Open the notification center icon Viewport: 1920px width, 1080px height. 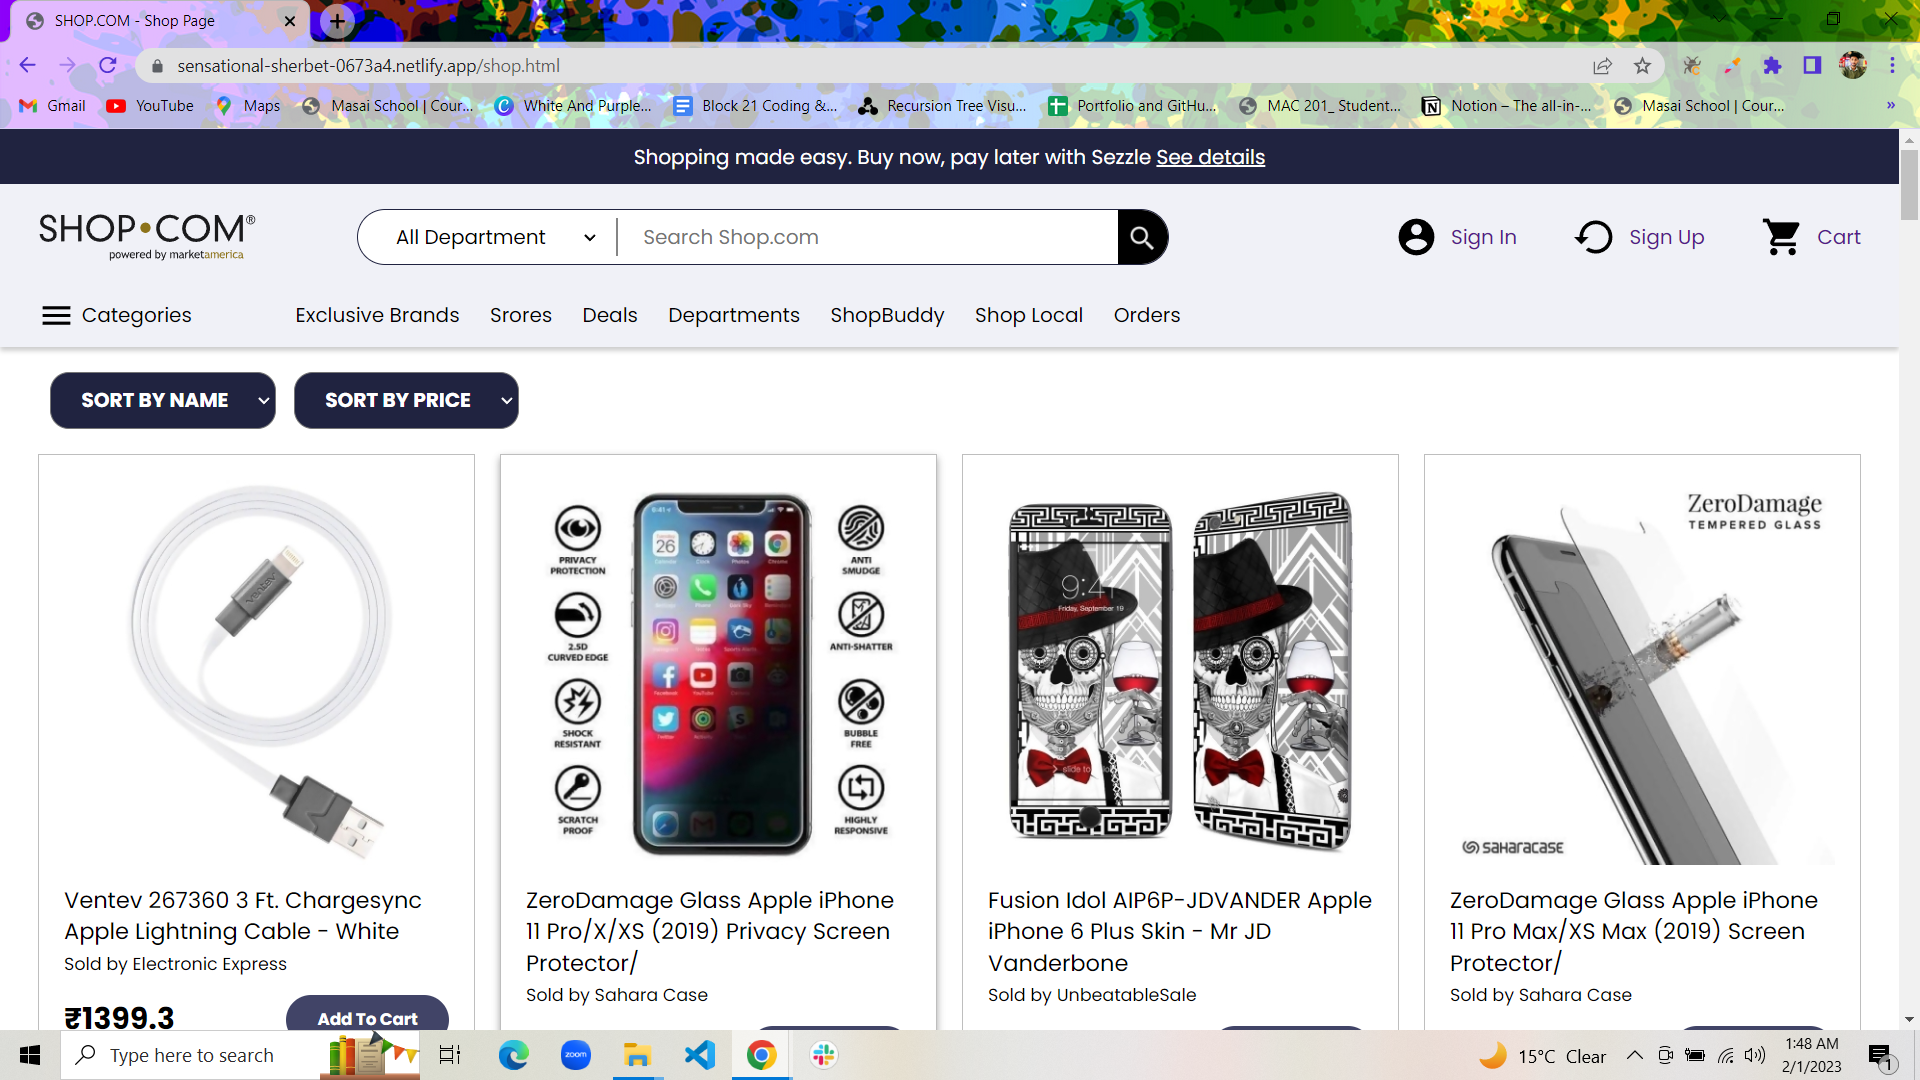click(x=1880, y=1056)
